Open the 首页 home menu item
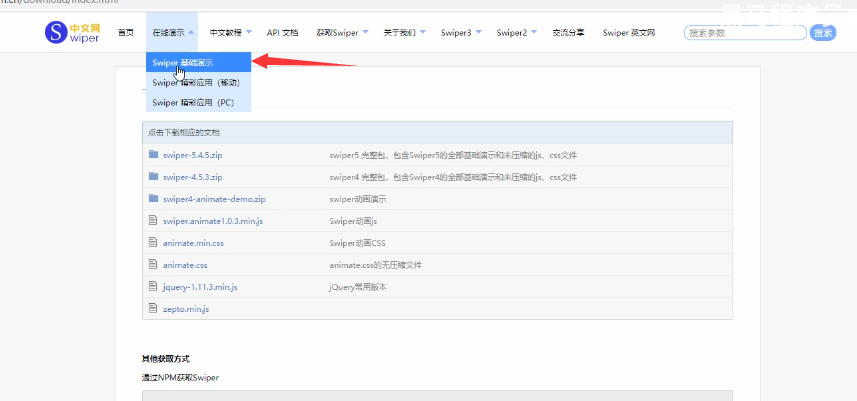This screenshot has width=857, height=401. pyautogui.click(x=126, y=33)
